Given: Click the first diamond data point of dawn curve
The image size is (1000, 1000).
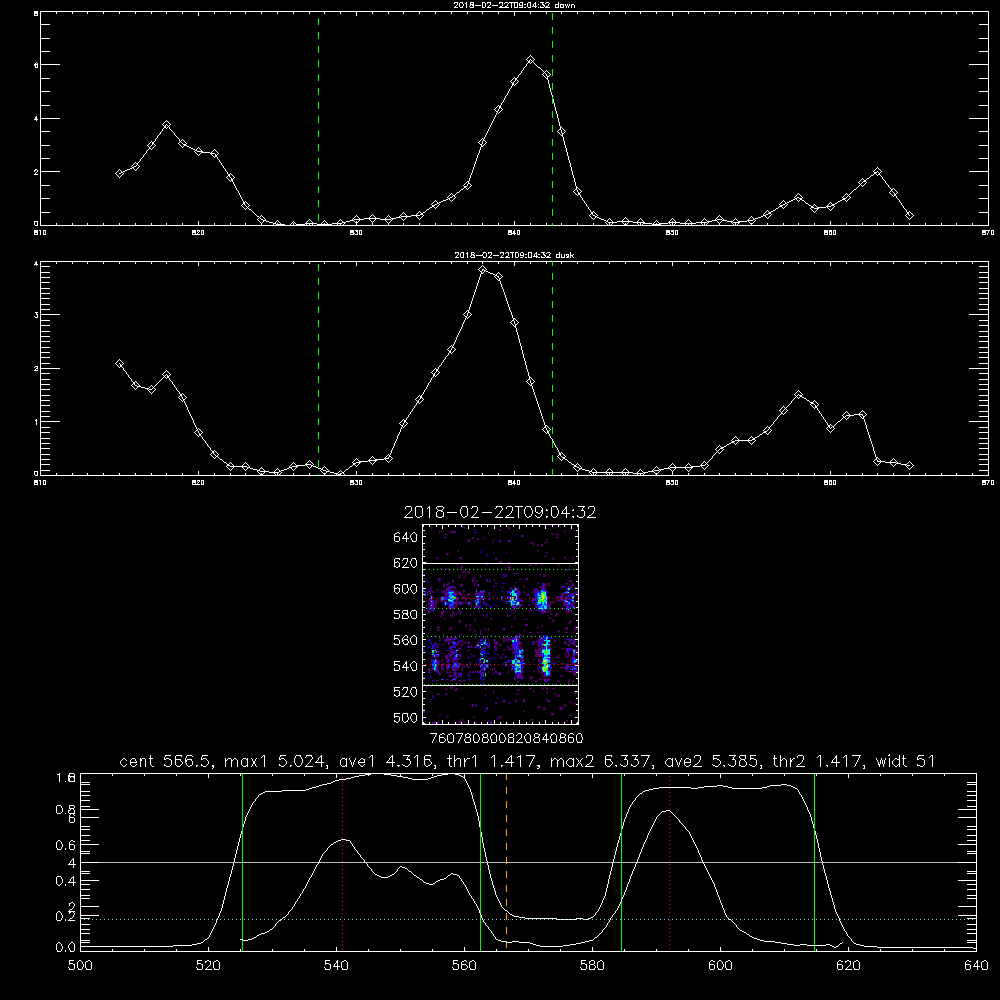Looking at the screenshot, I should [119, 173].
